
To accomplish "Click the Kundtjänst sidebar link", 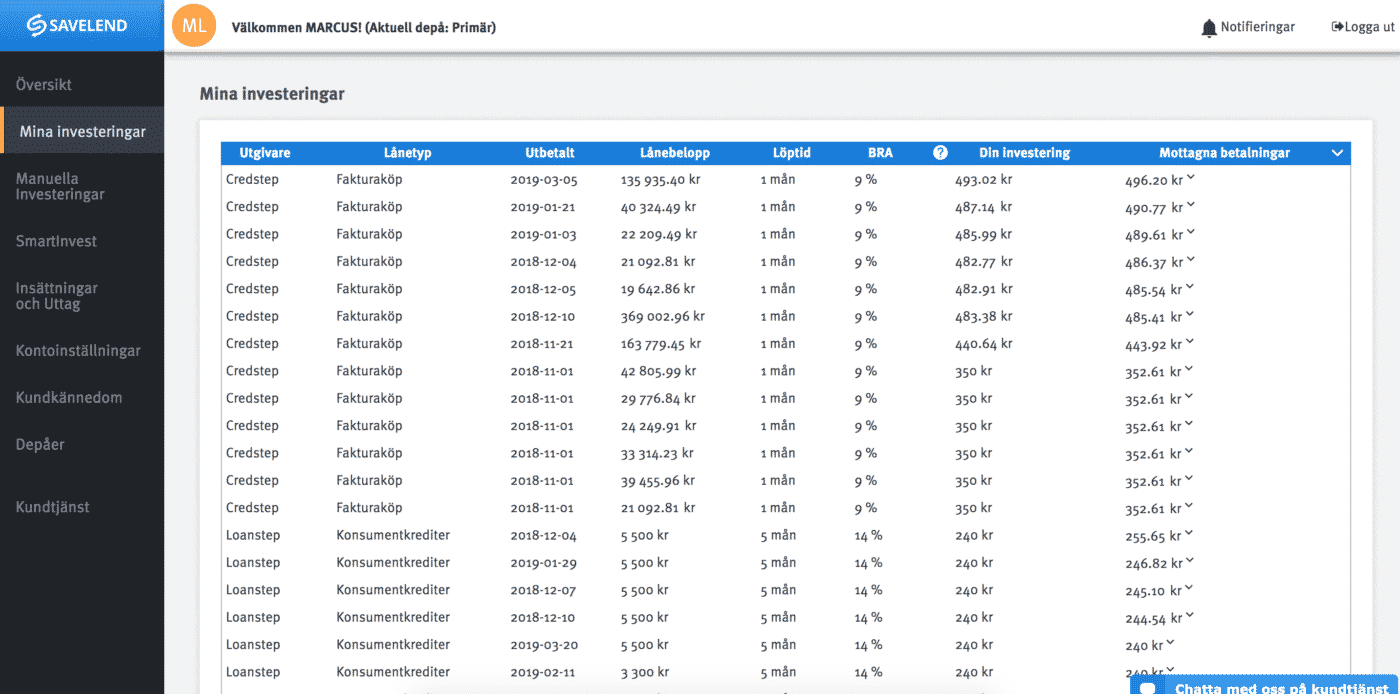I will (x=52, y=507).
